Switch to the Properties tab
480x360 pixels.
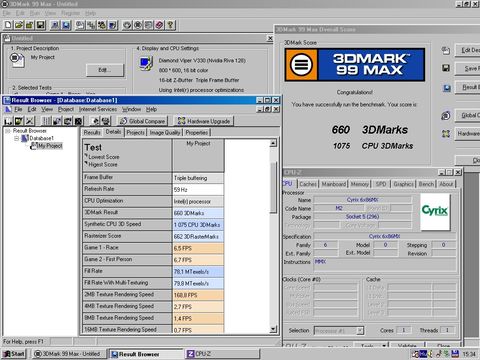[x=197, y=133]
